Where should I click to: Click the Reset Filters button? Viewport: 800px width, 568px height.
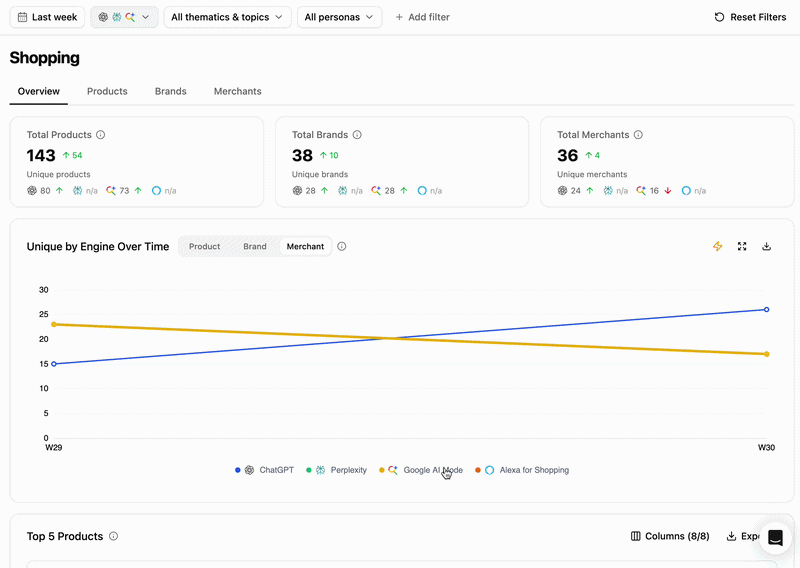750,17
